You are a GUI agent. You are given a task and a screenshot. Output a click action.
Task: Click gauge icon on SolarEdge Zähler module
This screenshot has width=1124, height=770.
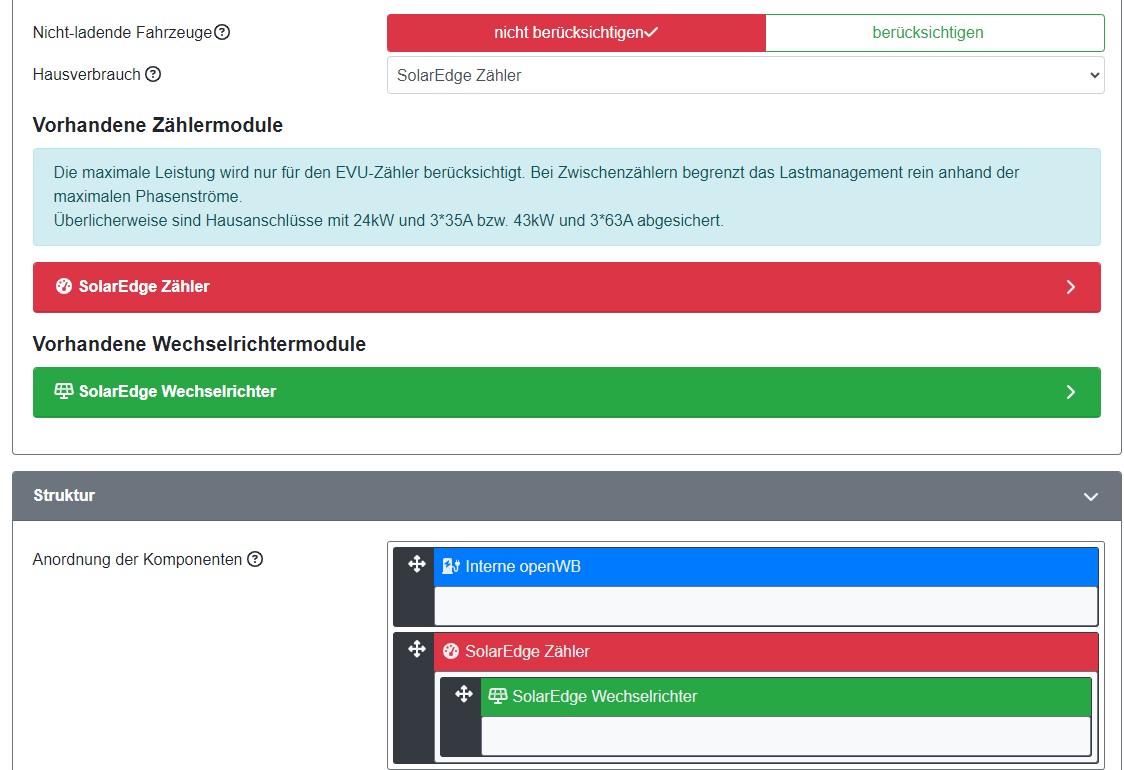tap(64, 286)
